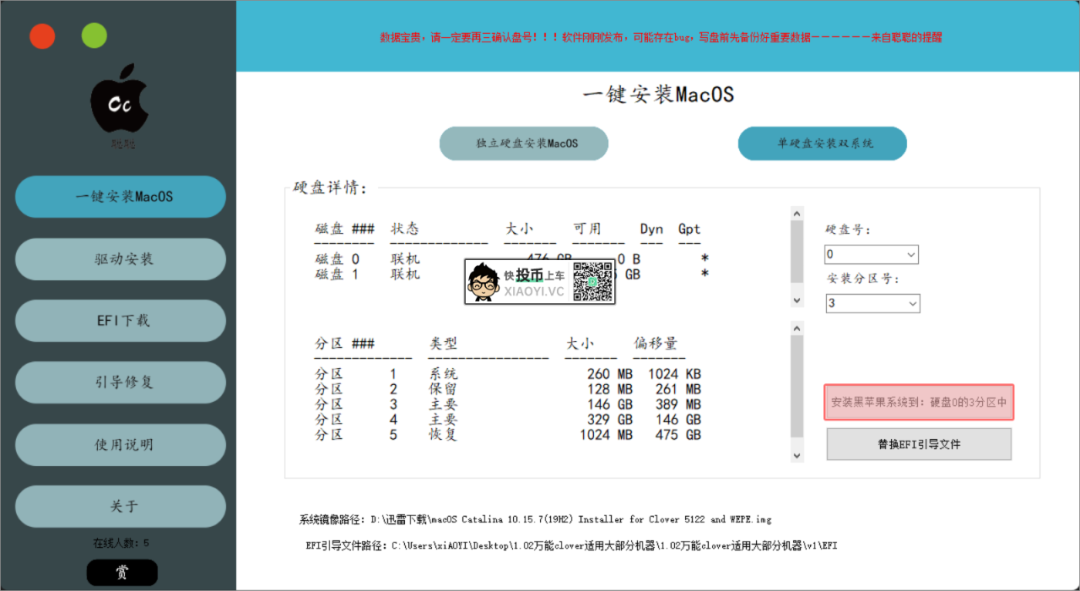Click the disk list scrollbar thumb
Image resolution: width=1080 pixels, height=591 pixels.
pos(797,252)
